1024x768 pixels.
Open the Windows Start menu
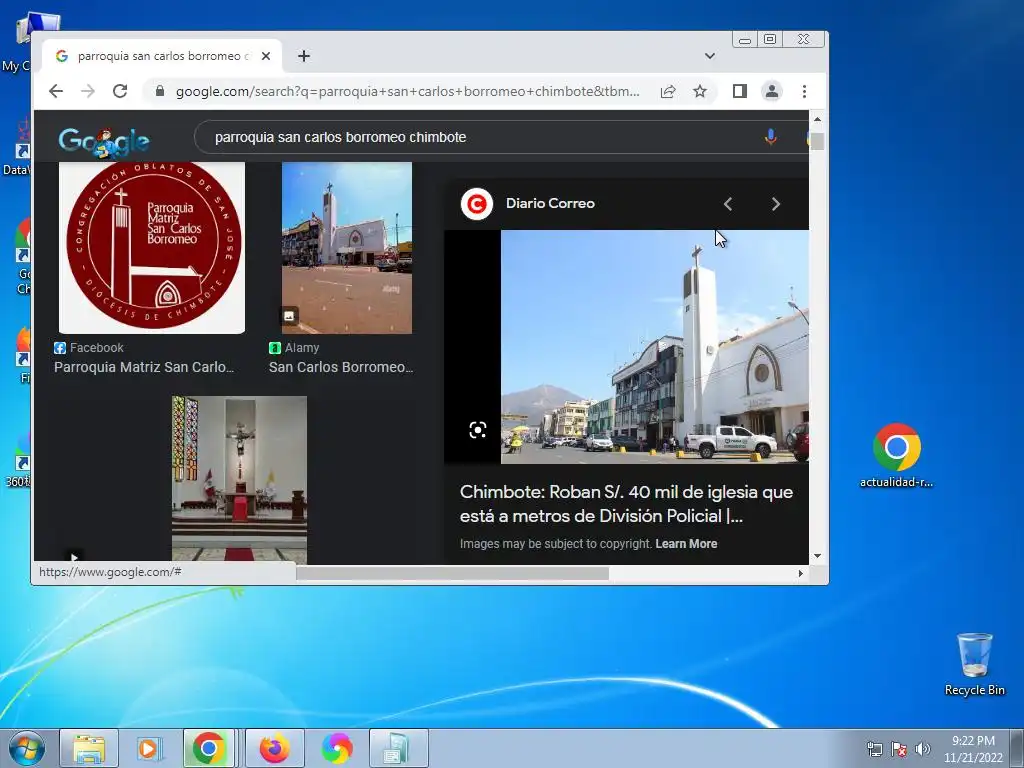point(26,748)
